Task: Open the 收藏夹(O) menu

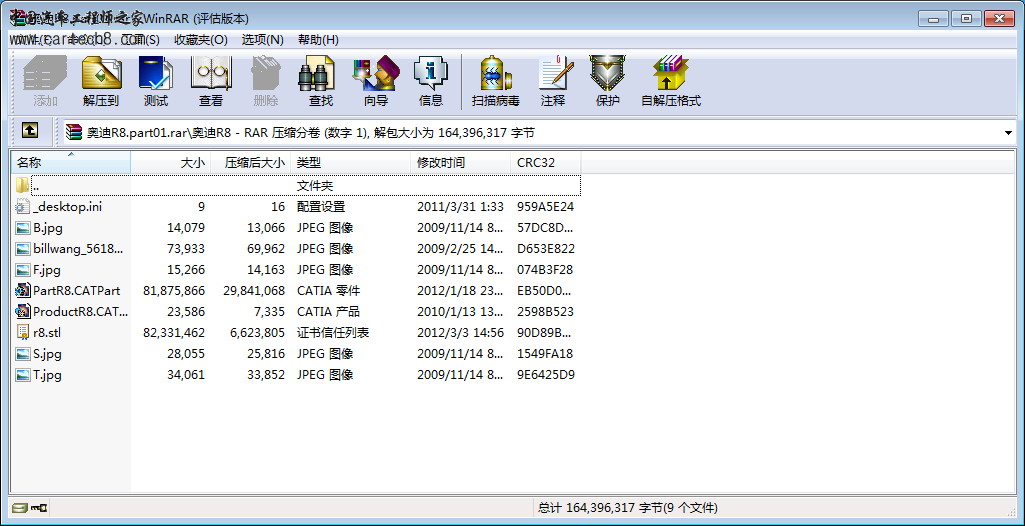Action: [x=200, y=40]
